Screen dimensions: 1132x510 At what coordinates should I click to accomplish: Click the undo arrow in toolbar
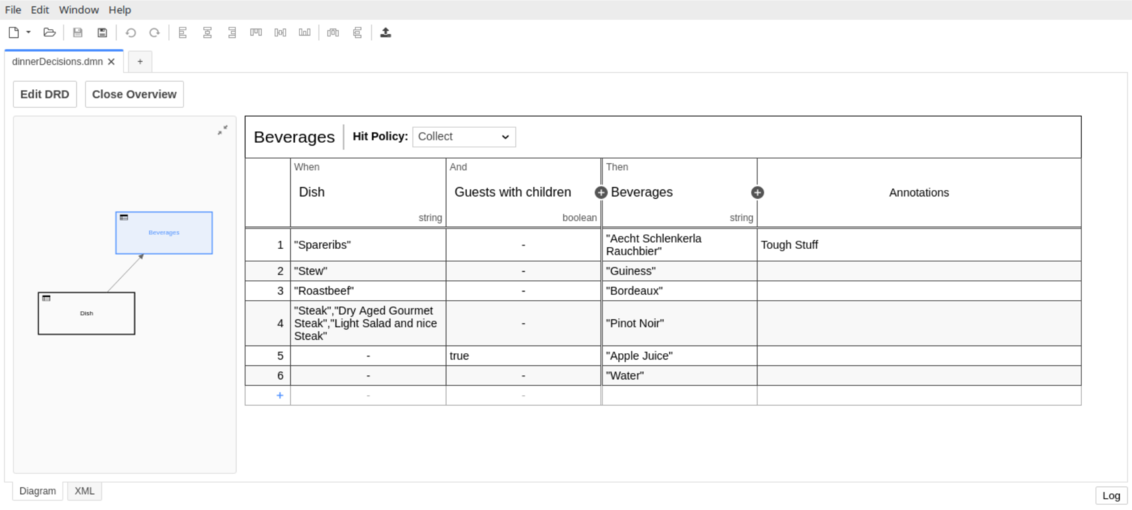(131, 33)
